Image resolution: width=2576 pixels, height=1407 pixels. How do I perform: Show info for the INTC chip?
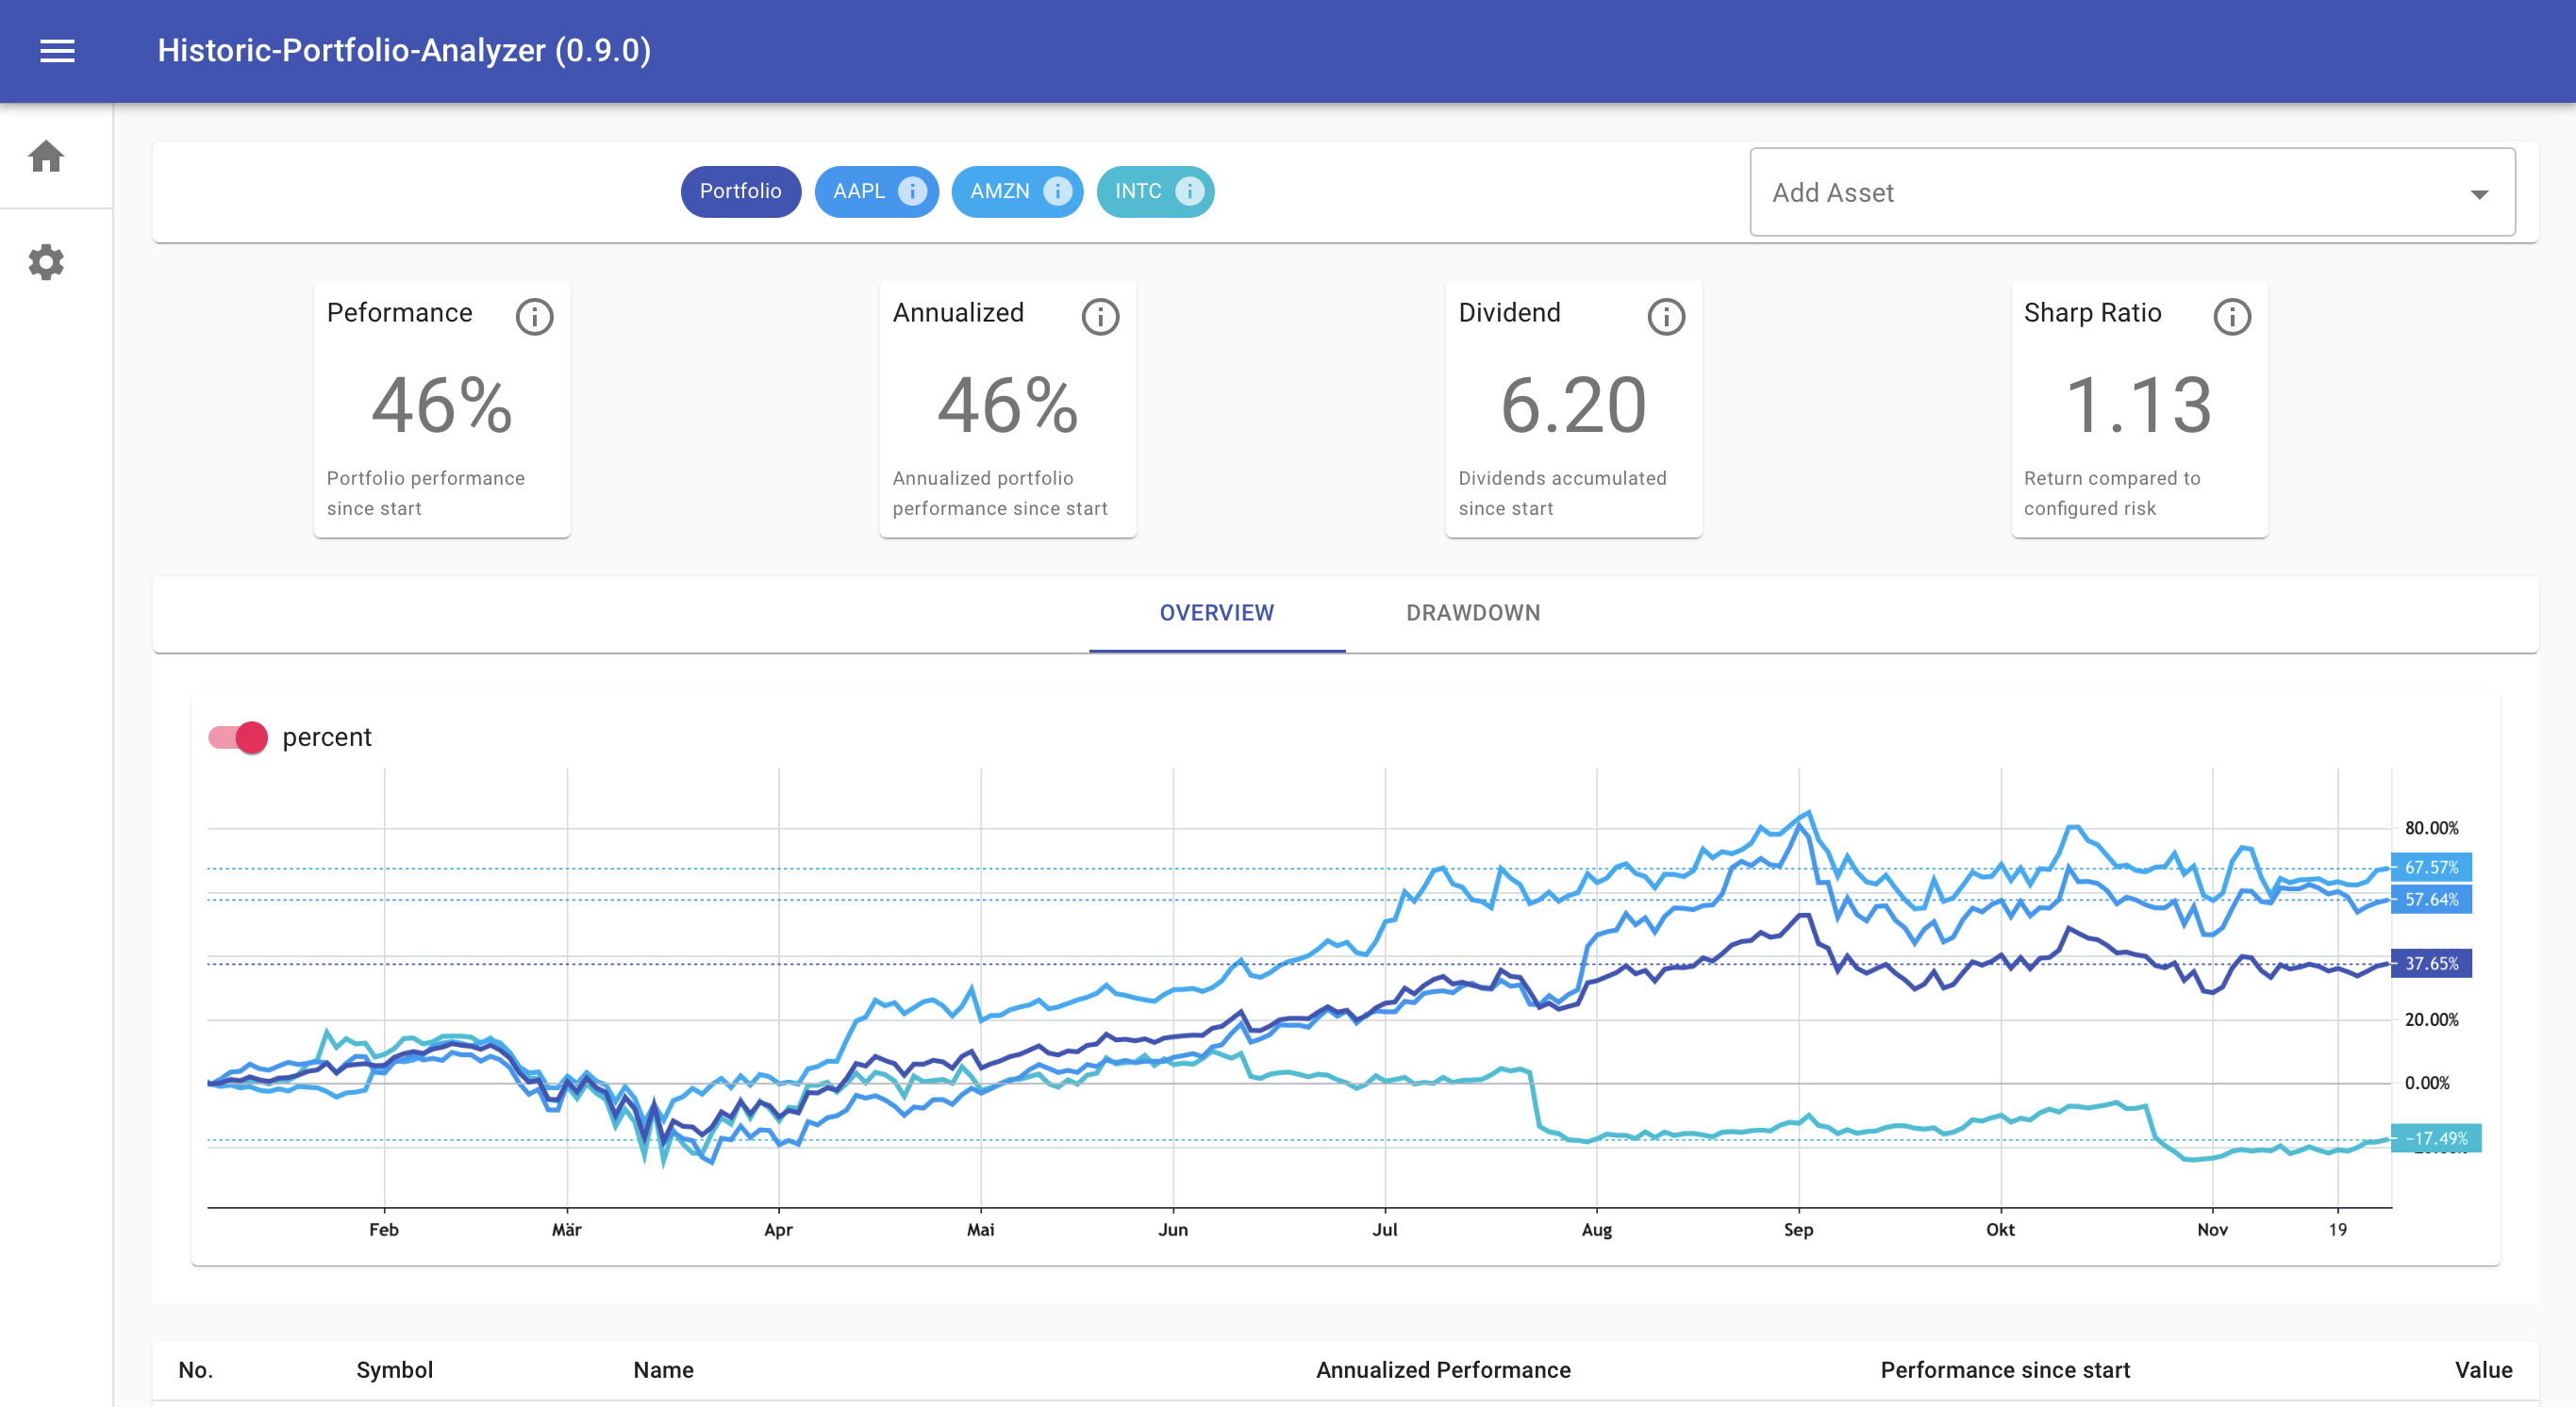1189,191
